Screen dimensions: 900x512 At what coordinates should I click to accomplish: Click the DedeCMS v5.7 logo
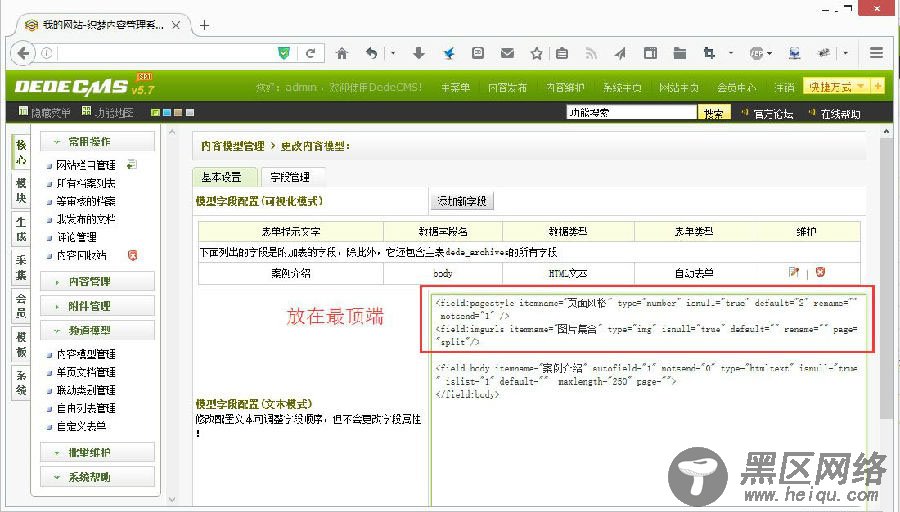(x=84, y=86)
